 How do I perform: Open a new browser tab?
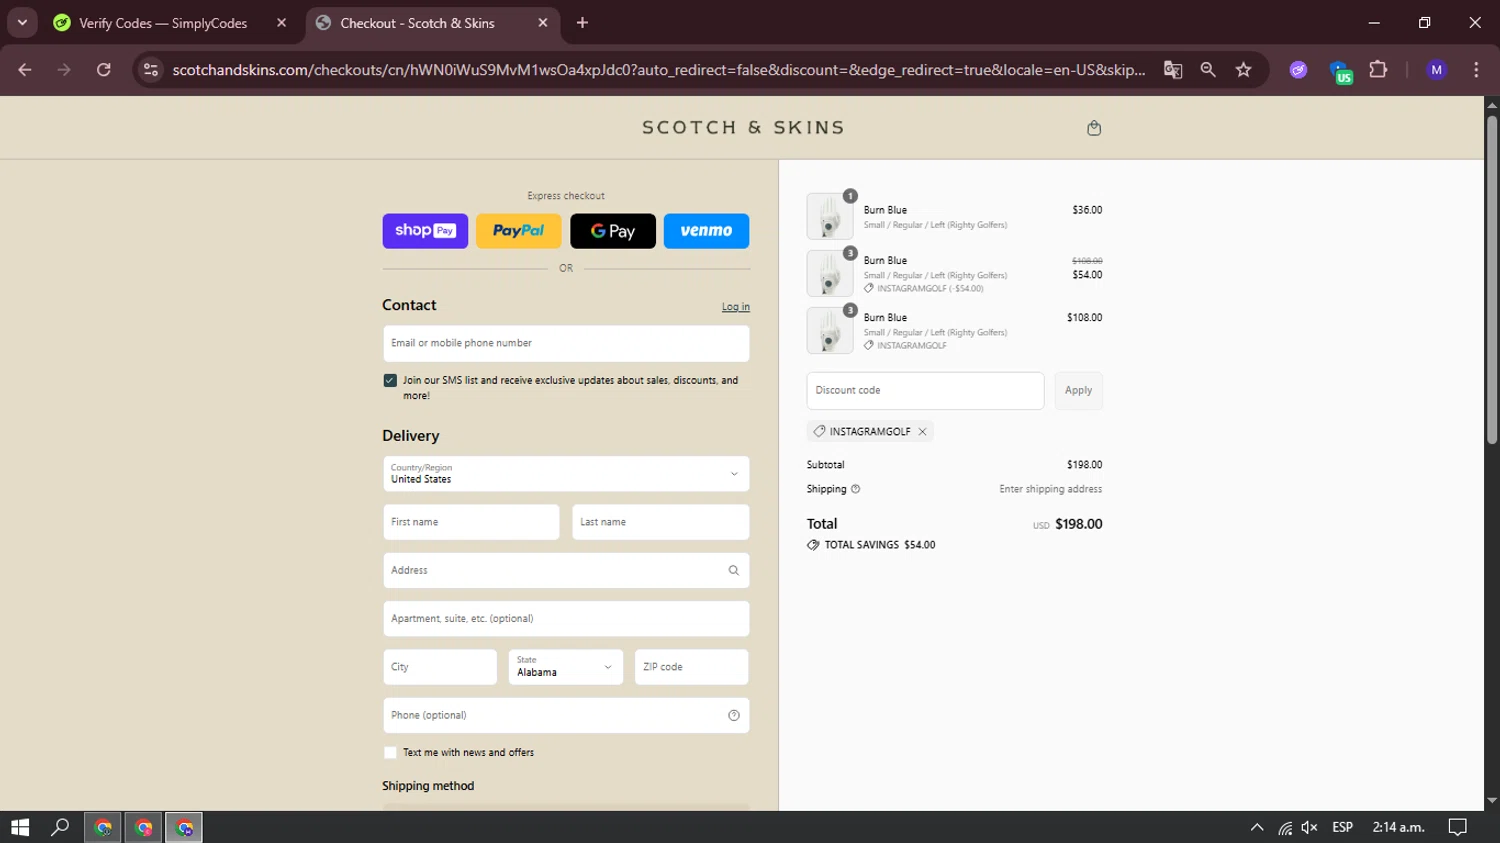click(582, 23)
